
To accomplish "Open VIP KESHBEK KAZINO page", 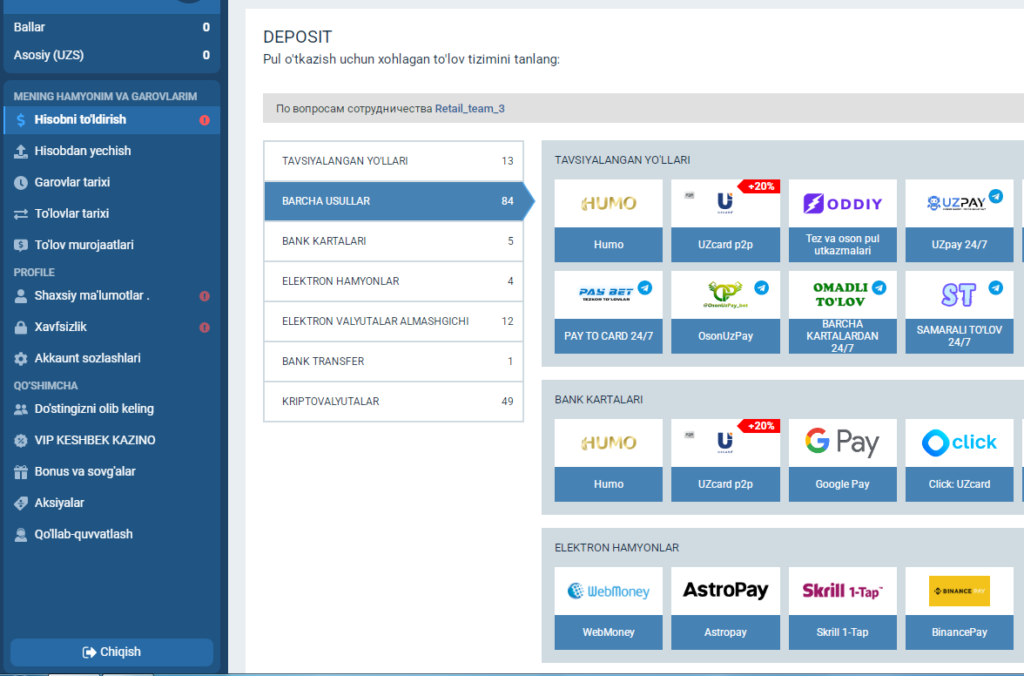I will point(95,440).
